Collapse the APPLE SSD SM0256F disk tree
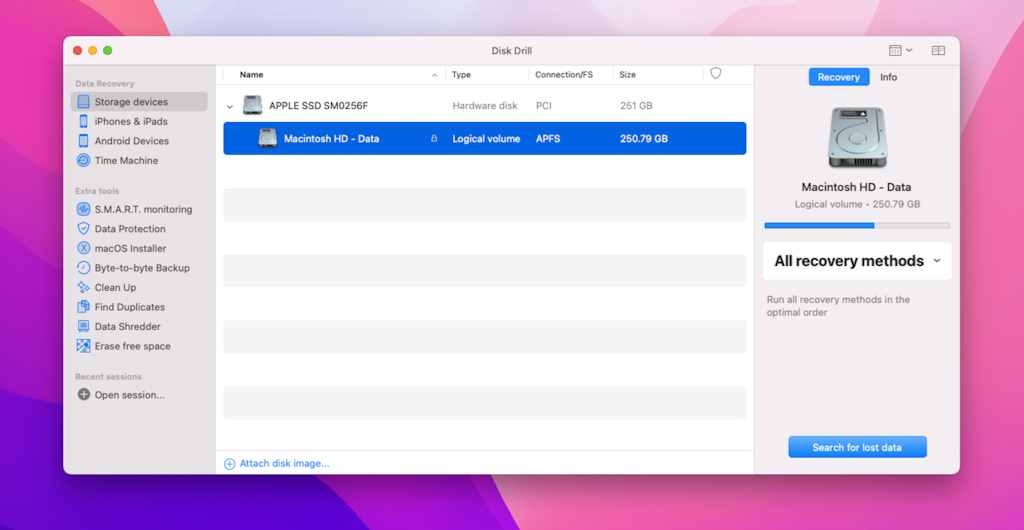 (x=230, y=106)
